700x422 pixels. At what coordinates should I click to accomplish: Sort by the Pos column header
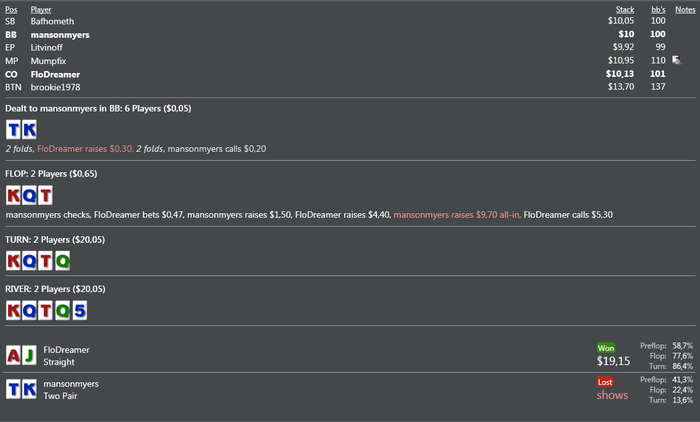coord(12,9)
